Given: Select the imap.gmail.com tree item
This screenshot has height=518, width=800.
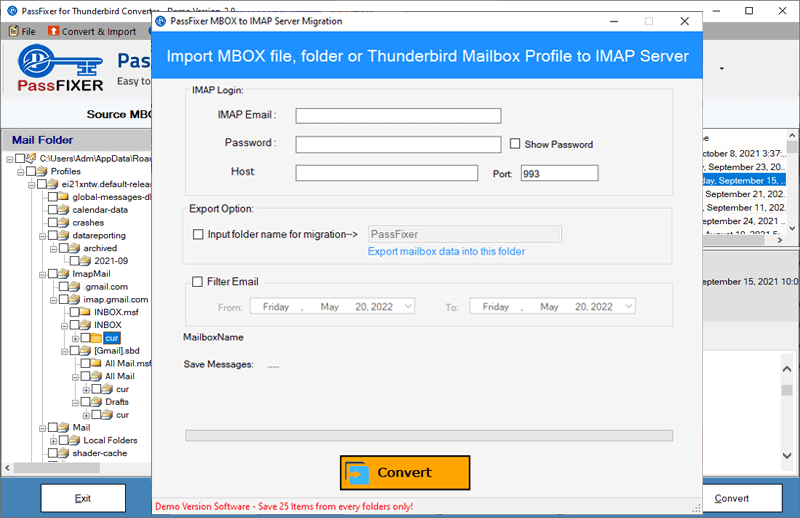Looking at the screenshot, I should pyautogui.click(x=116, y=299).
